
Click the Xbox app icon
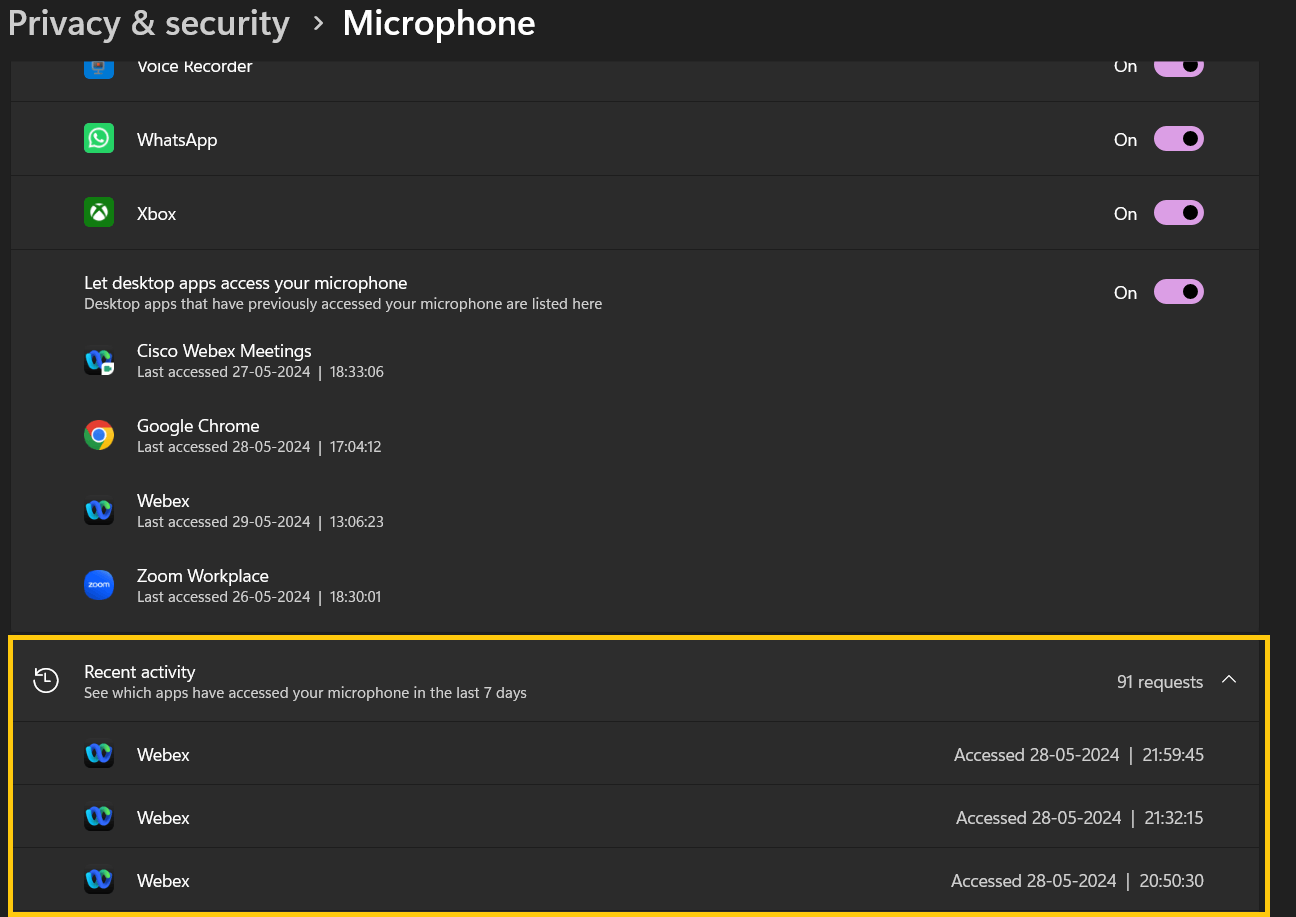99,213
